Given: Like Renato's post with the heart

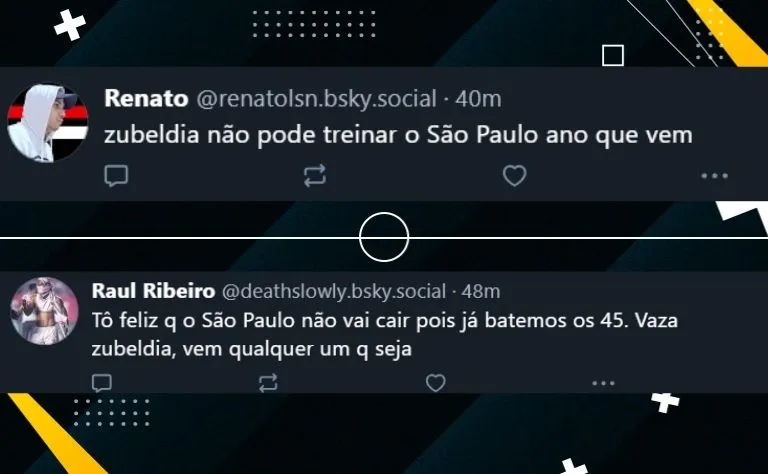Looking at the screenshot, I should (514, 175).
